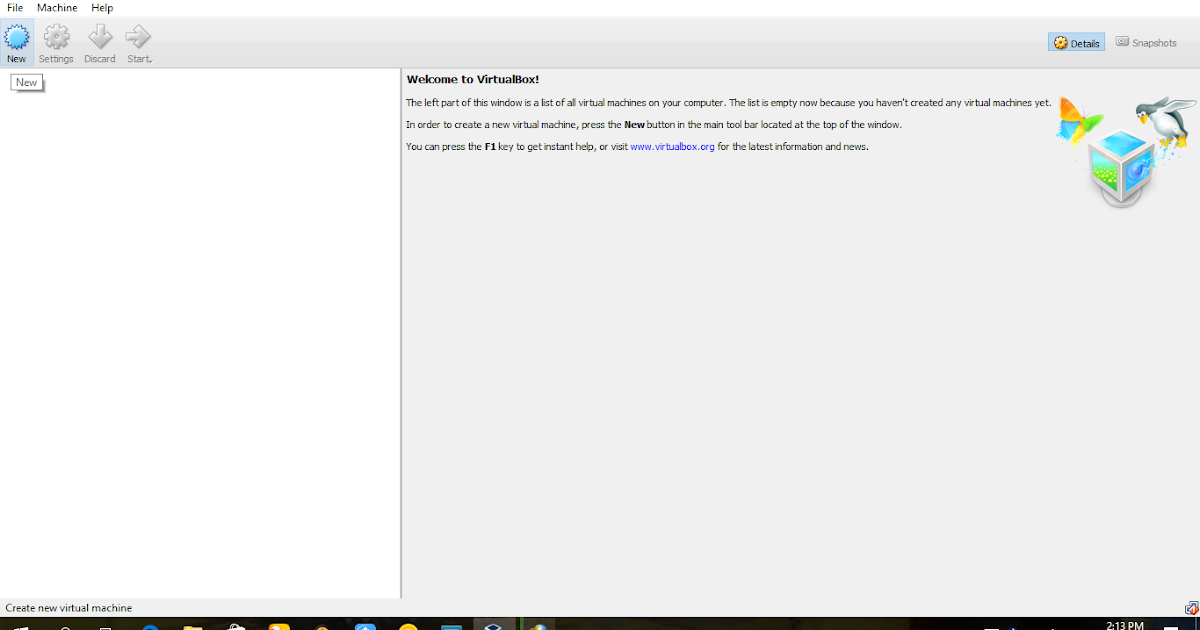Screen dimensions: 1200x630
Task: Click the bold "New" word in welcome text
Action: [634, 125]
